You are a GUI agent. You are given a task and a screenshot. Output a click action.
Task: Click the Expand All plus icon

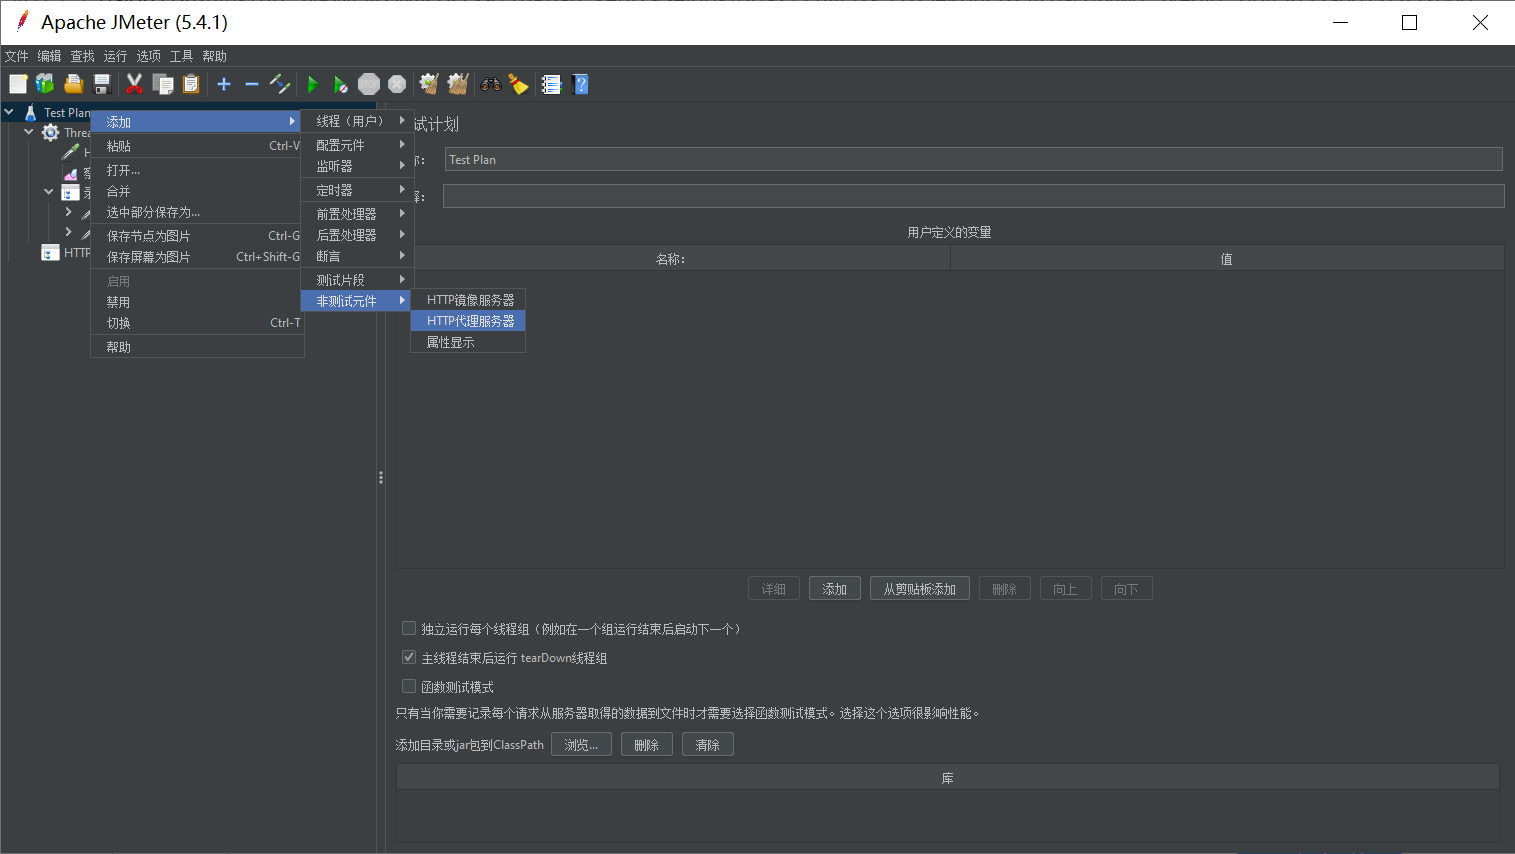coord(224,84)
